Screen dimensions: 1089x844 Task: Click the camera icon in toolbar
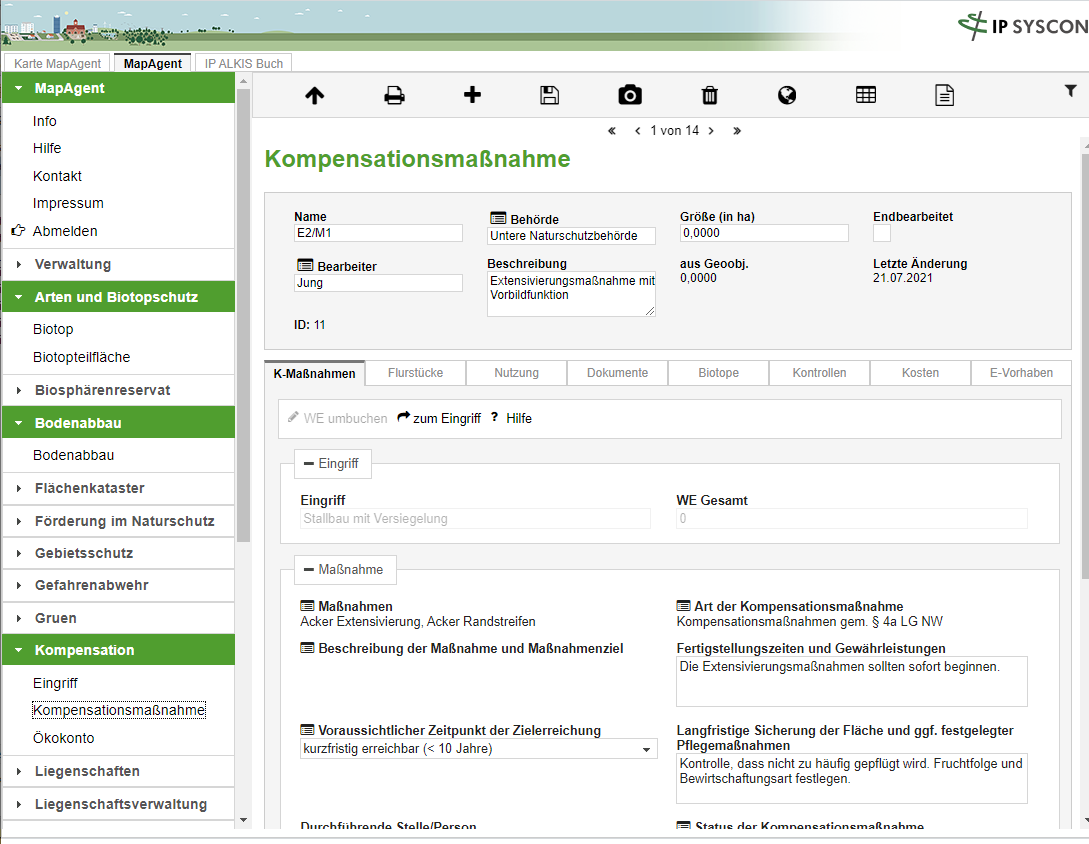coord(630,96)
